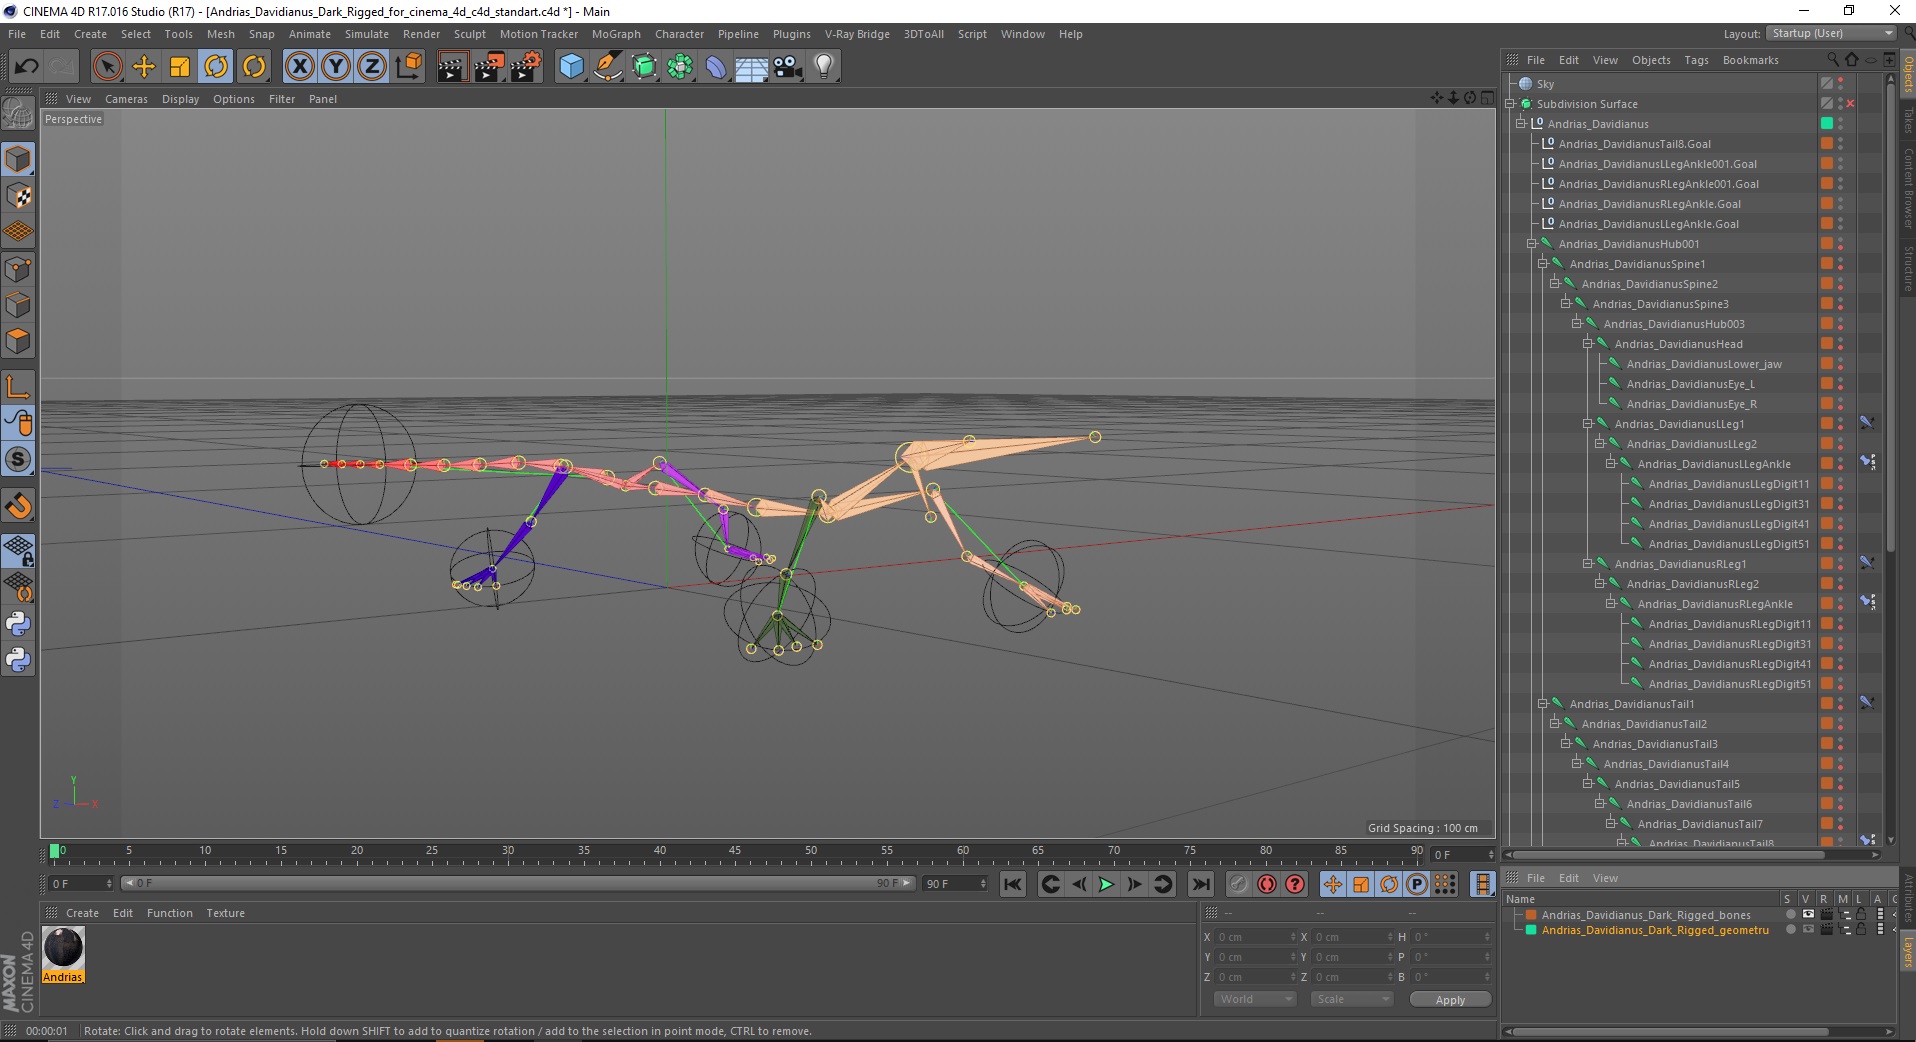Screen dimensions: 1916x1042
Task: Click the position X input field
Action: pyautogui.click(x=1255, y=937)
